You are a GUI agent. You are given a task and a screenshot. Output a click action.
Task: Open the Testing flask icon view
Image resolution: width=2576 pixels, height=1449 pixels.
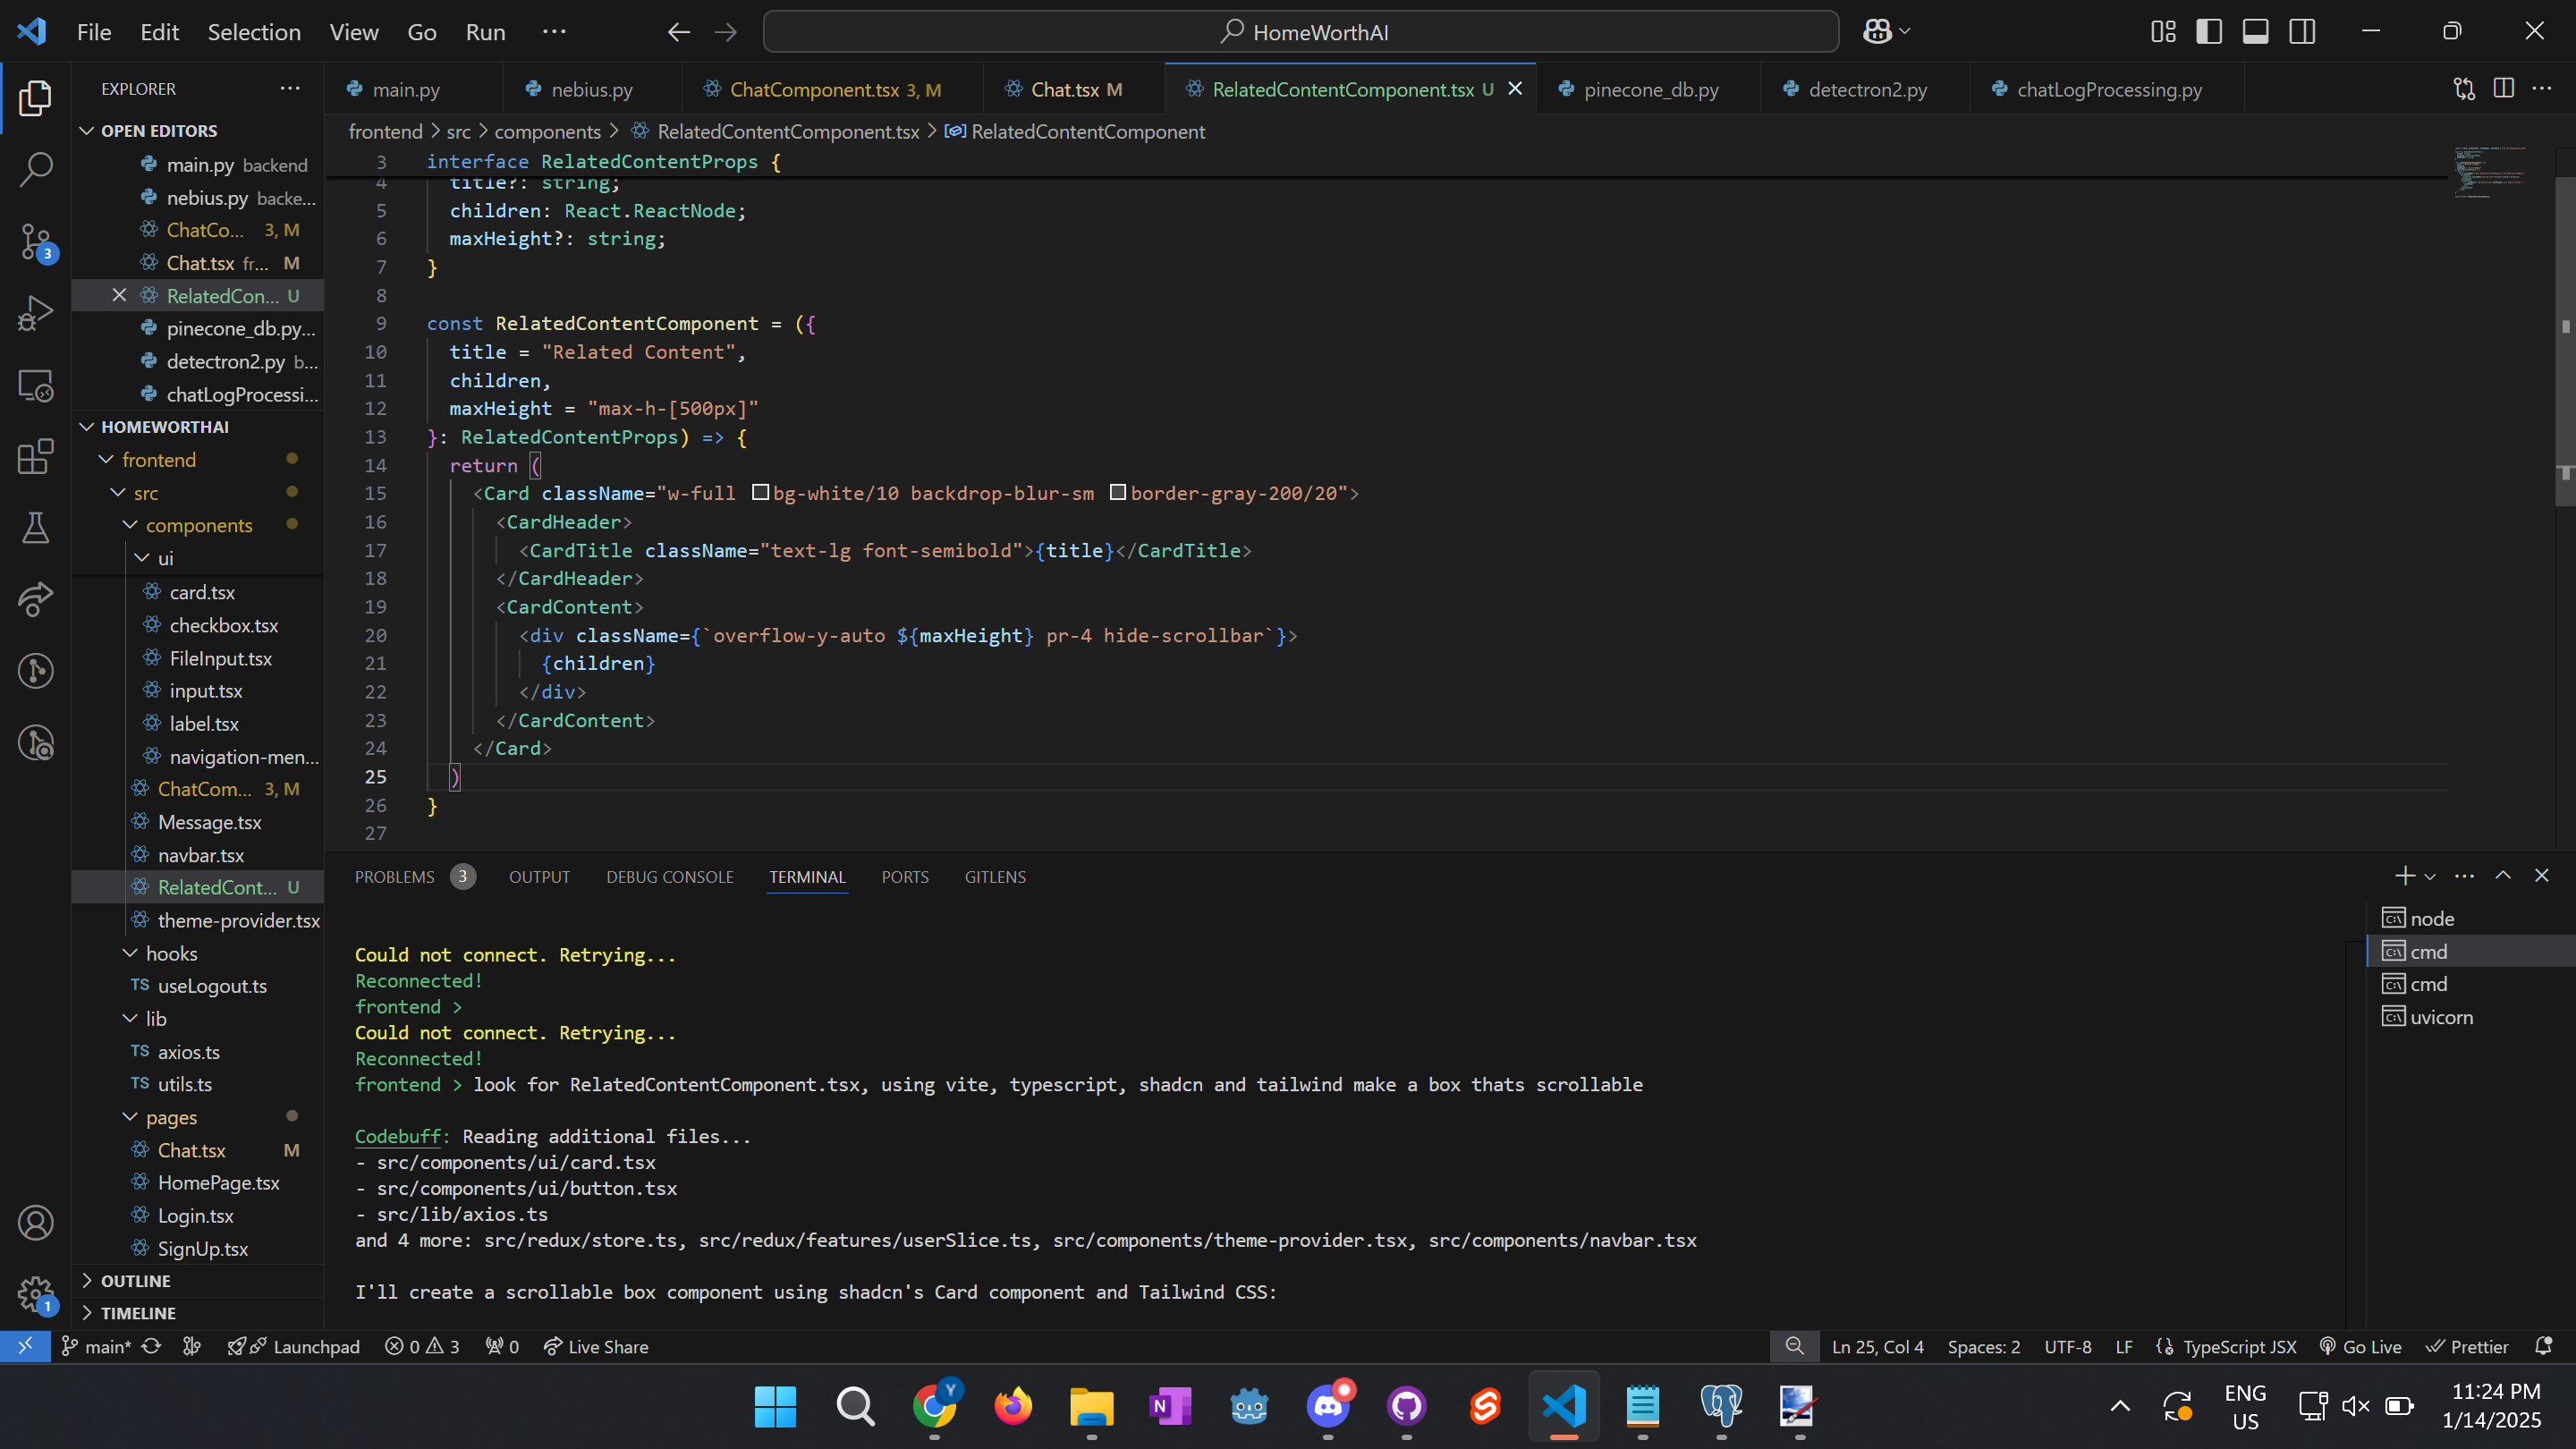36,528
